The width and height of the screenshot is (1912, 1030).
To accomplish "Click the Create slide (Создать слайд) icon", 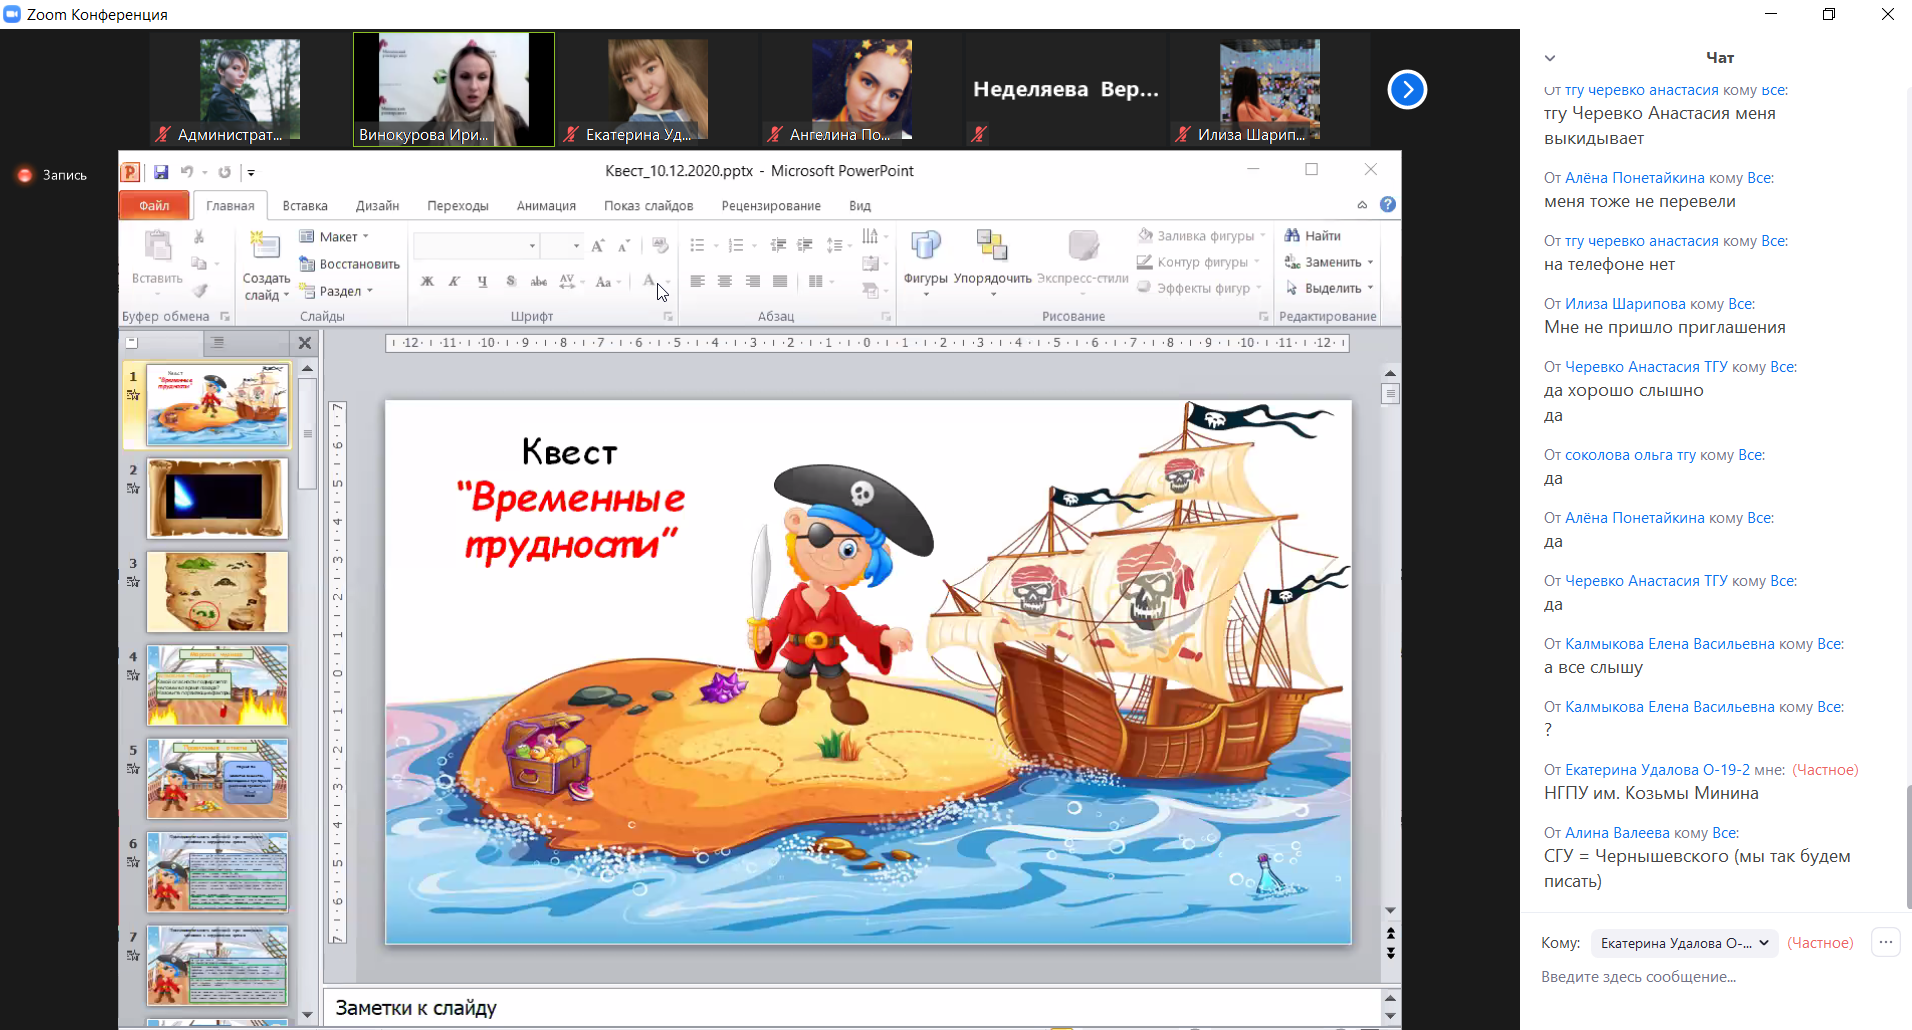I will [265, 247].
